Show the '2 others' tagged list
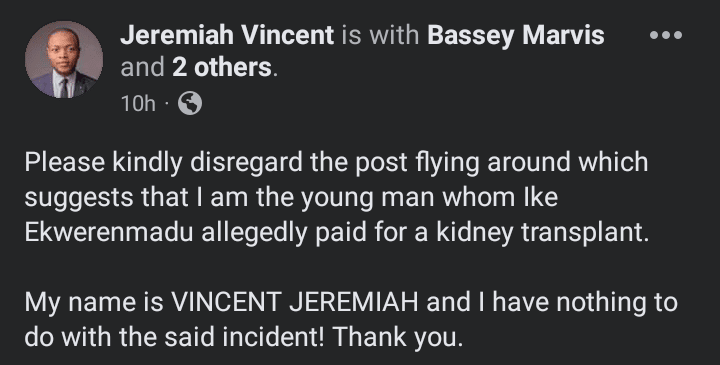The image size is (720, 365). tap(222, 68)
